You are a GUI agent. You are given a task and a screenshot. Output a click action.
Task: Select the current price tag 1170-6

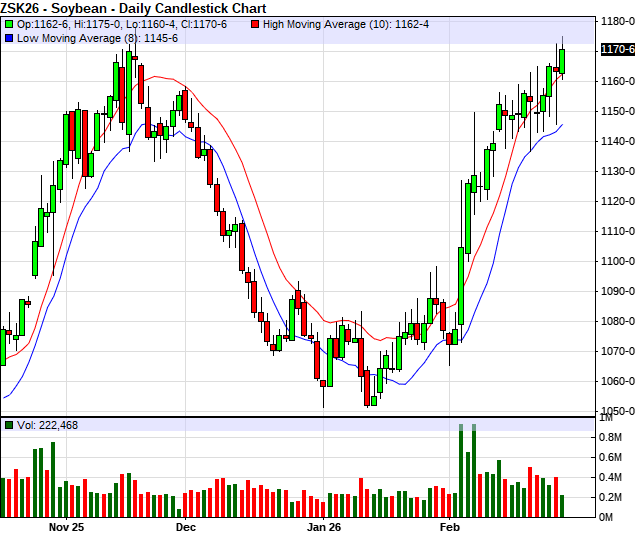coord(617,49)
